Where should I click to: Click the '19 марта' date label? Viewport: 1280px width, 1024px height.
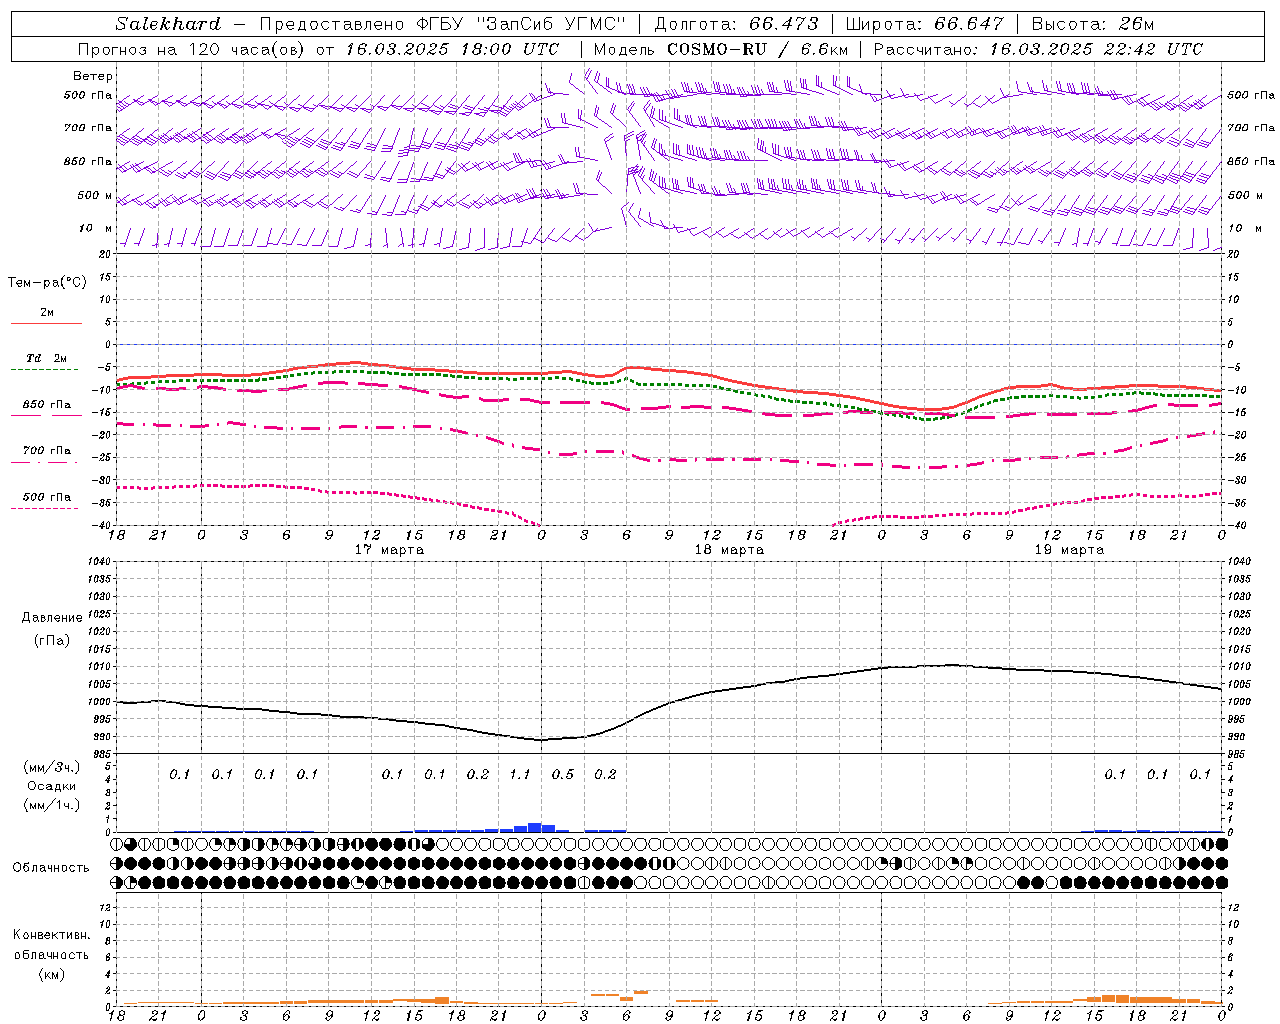point(1070,550)
